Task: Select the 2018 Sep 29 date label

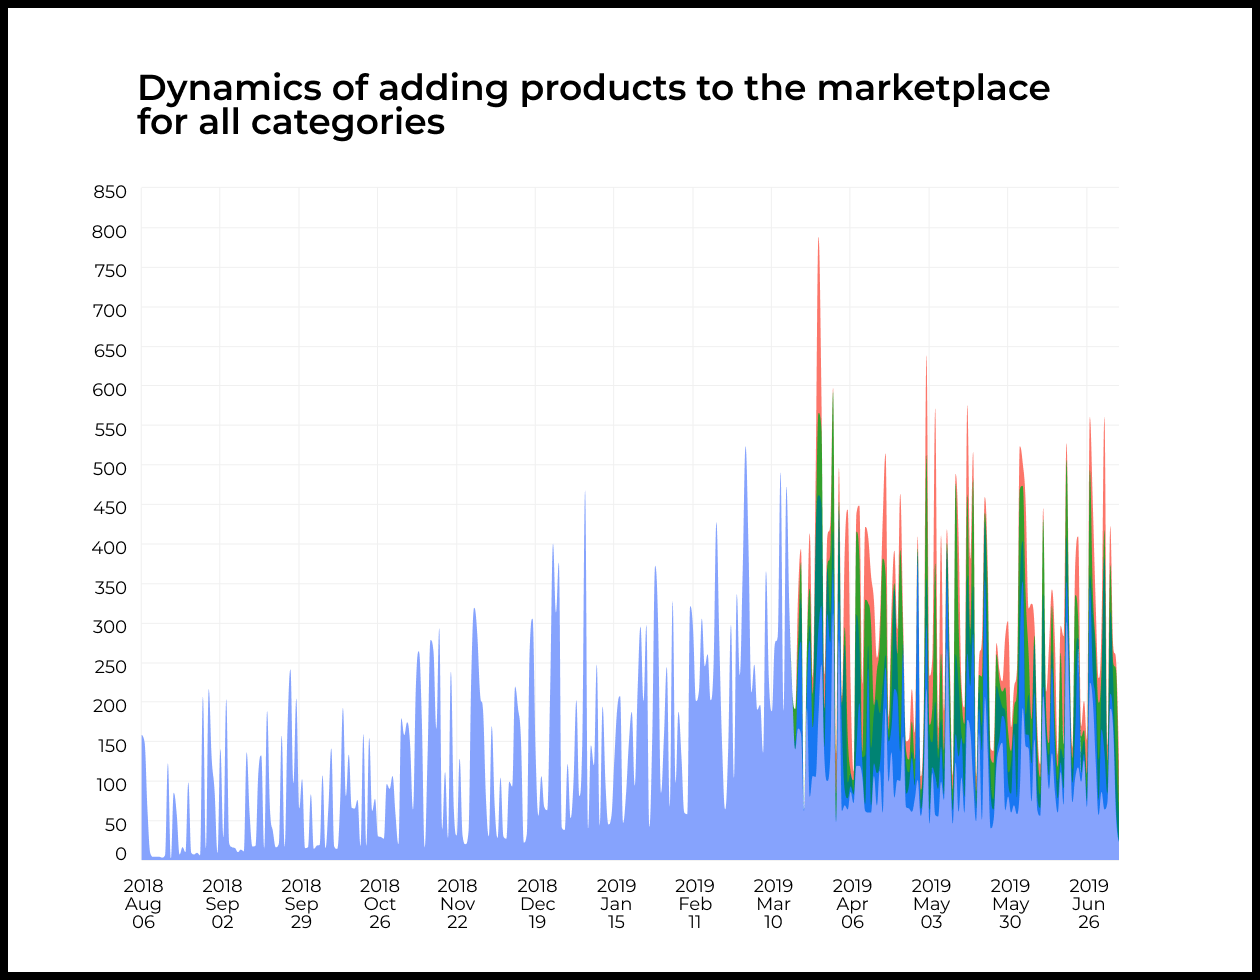Action: coord(301,903)
